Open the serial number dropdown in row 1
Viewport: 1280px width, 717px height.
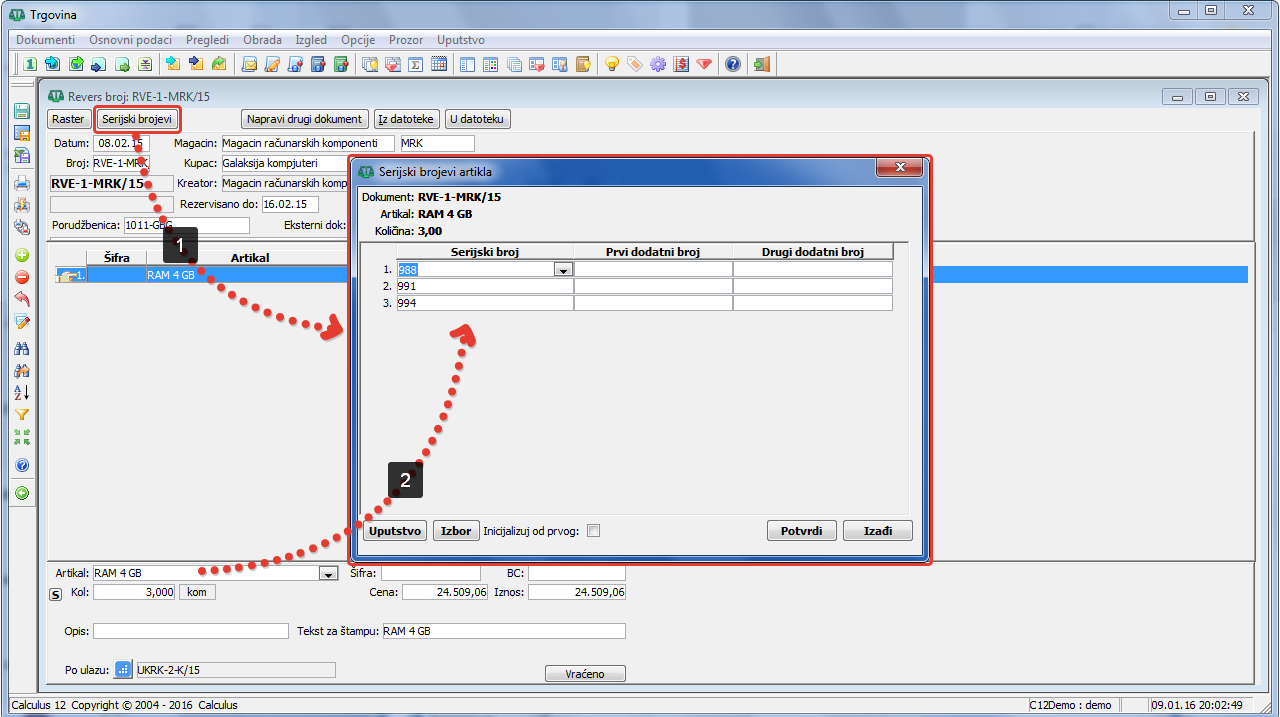coord(563,270)
